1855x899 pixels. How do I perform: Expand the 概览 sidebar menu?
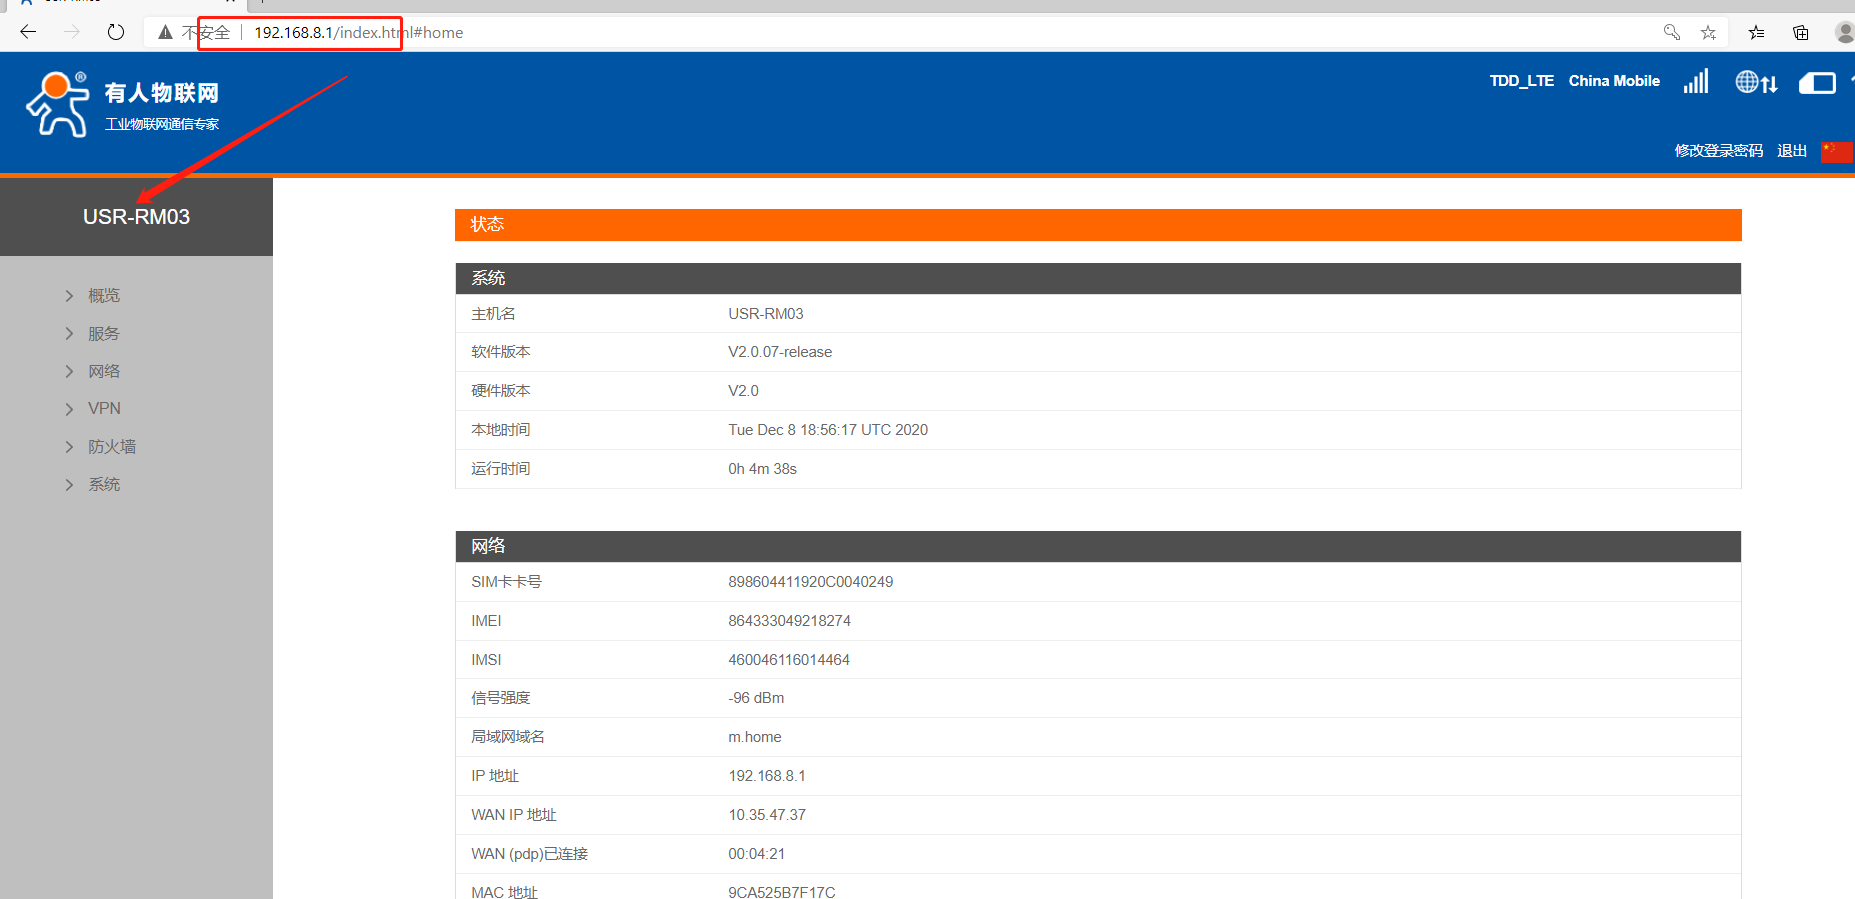tap(103, 296)
